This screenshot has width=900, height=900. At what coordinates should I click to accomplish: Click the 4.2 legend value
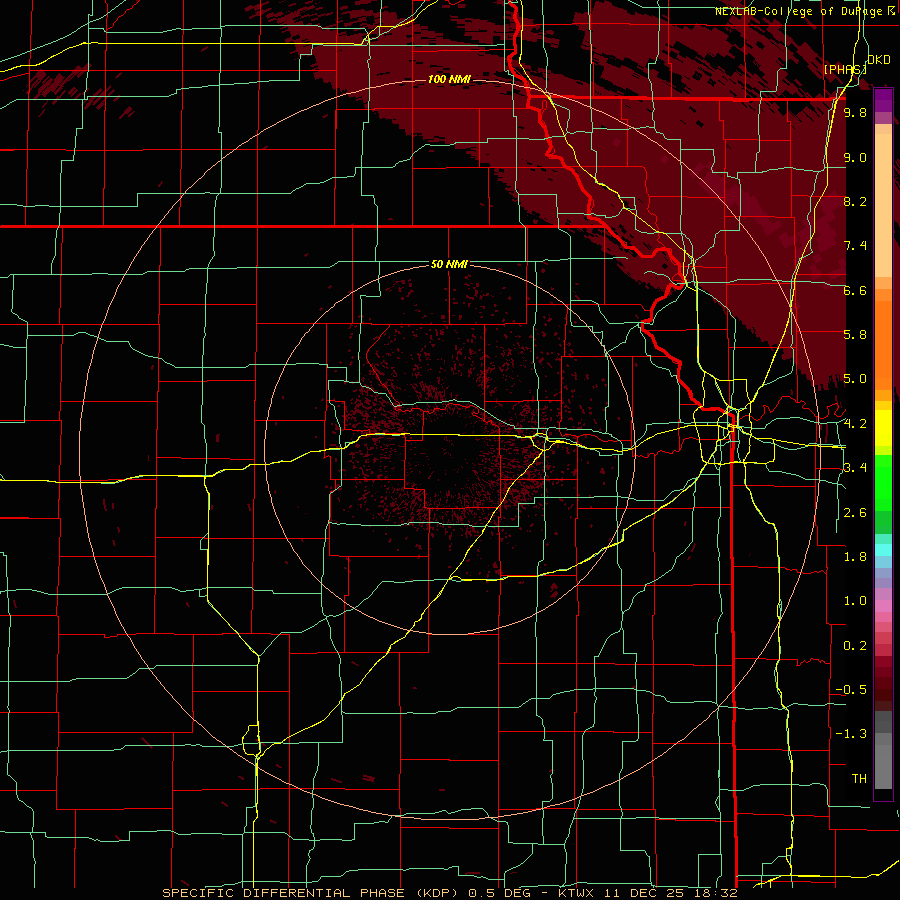(x=855, y=424)
